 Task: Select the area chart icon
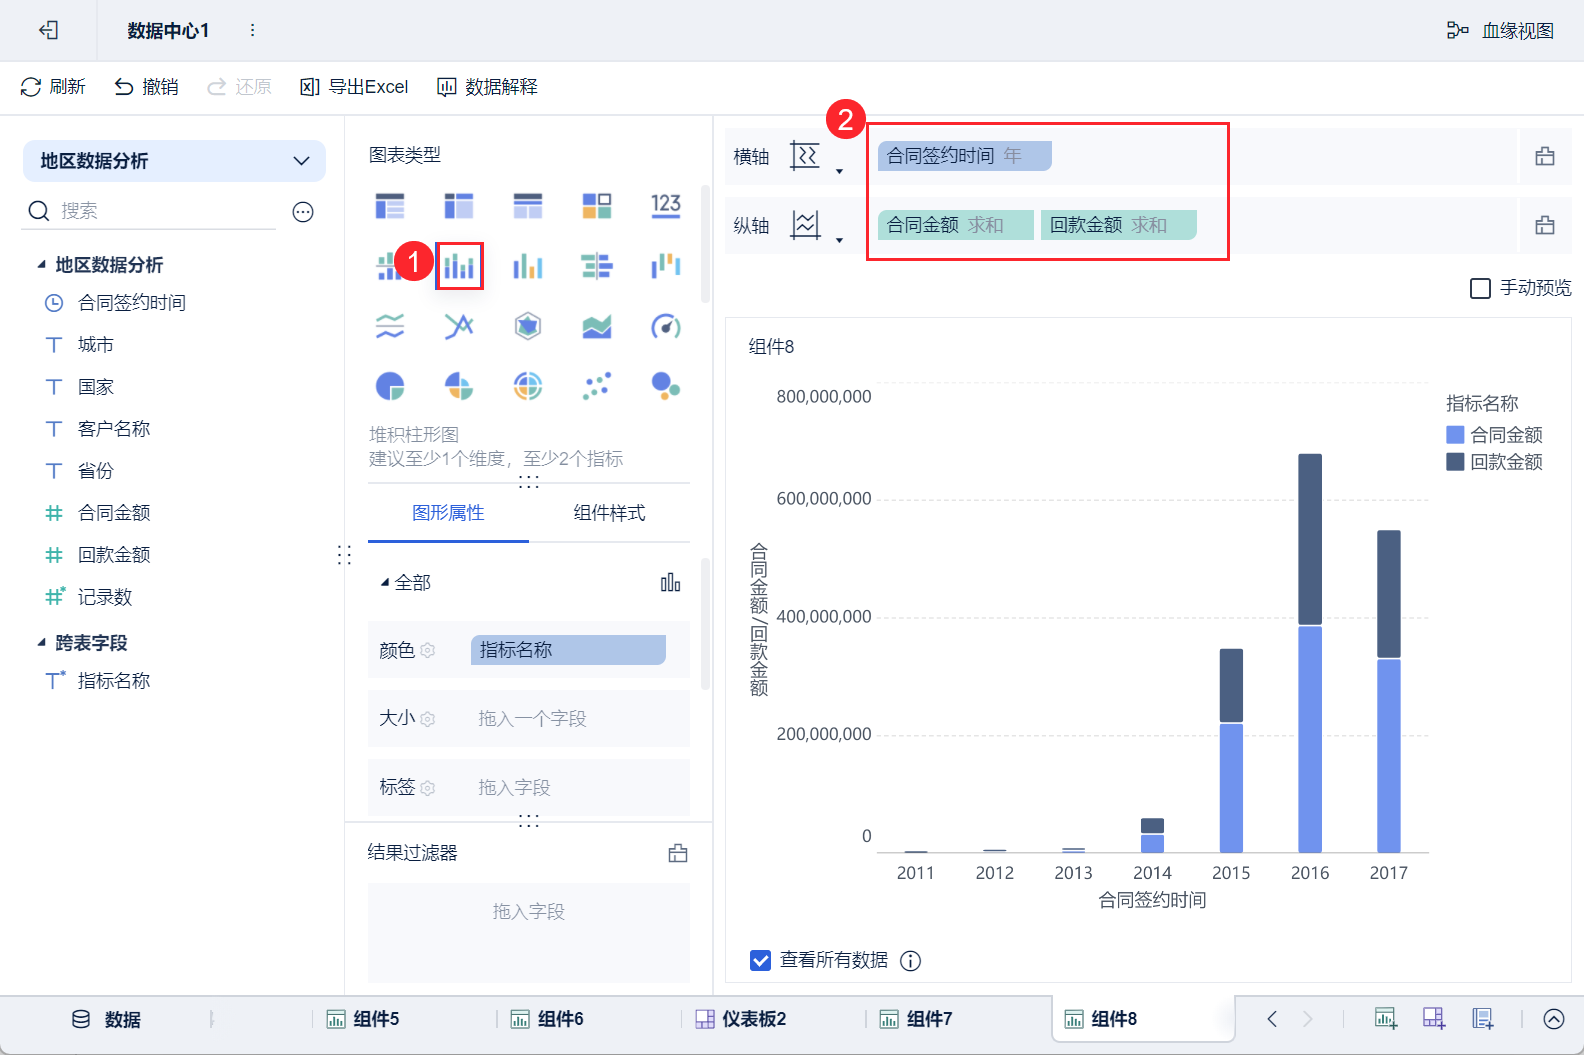pos(597,326)
